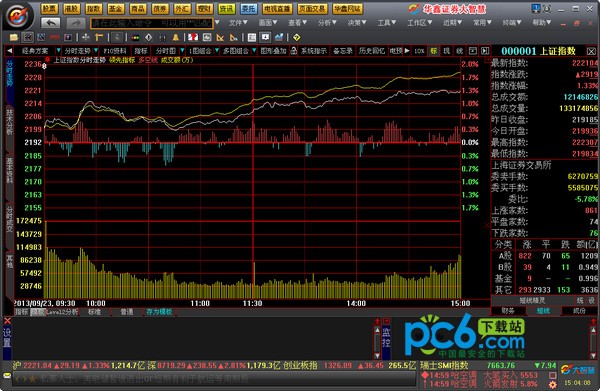
Task: Click the download tray icon in toolbar
Action: point(265,37)
